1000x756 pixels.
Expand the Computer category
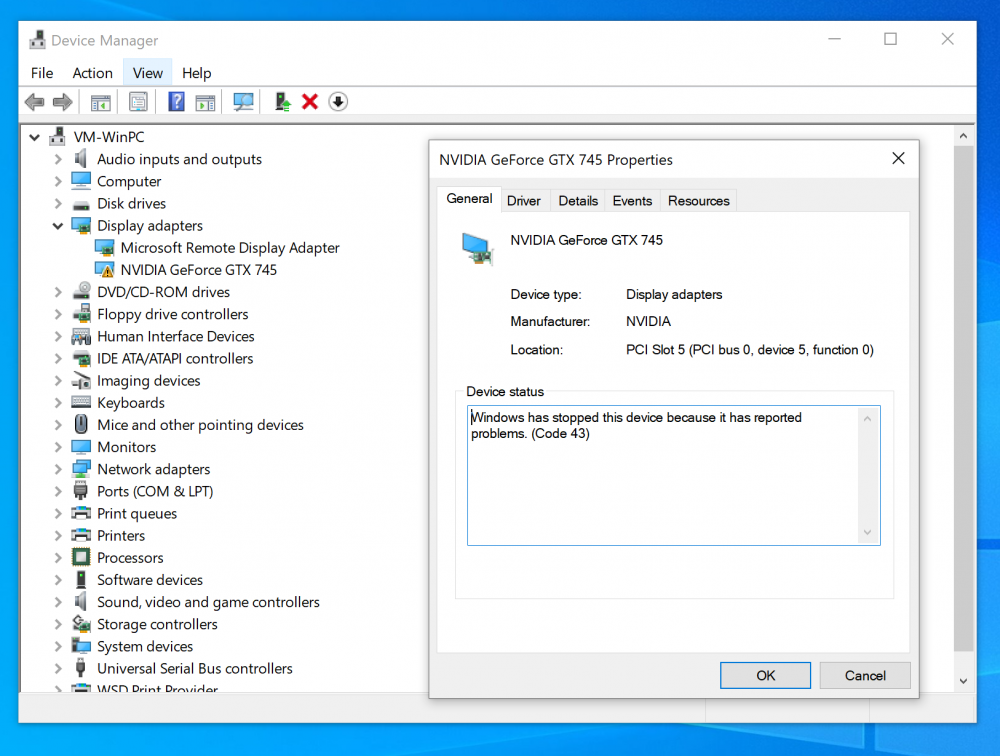(58, 181)
